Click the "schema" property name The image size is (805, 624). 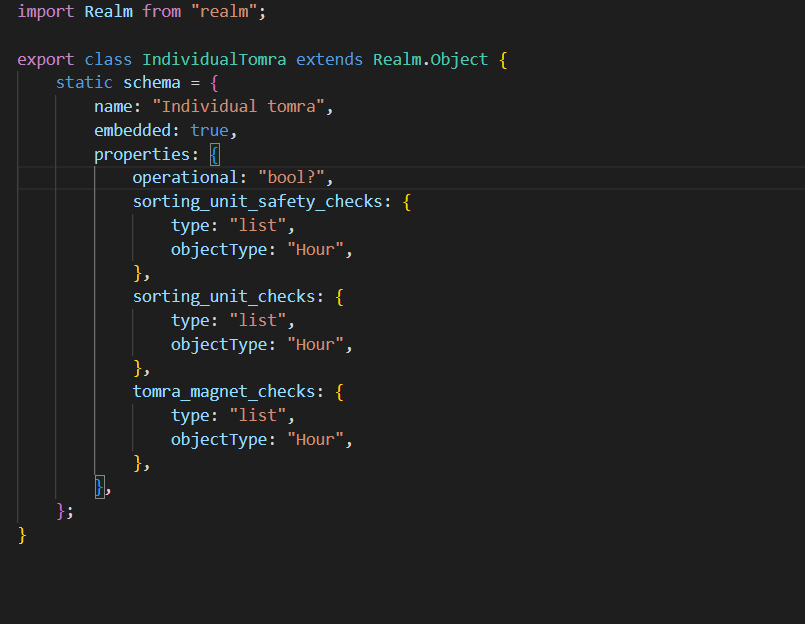tap(151, 83)
